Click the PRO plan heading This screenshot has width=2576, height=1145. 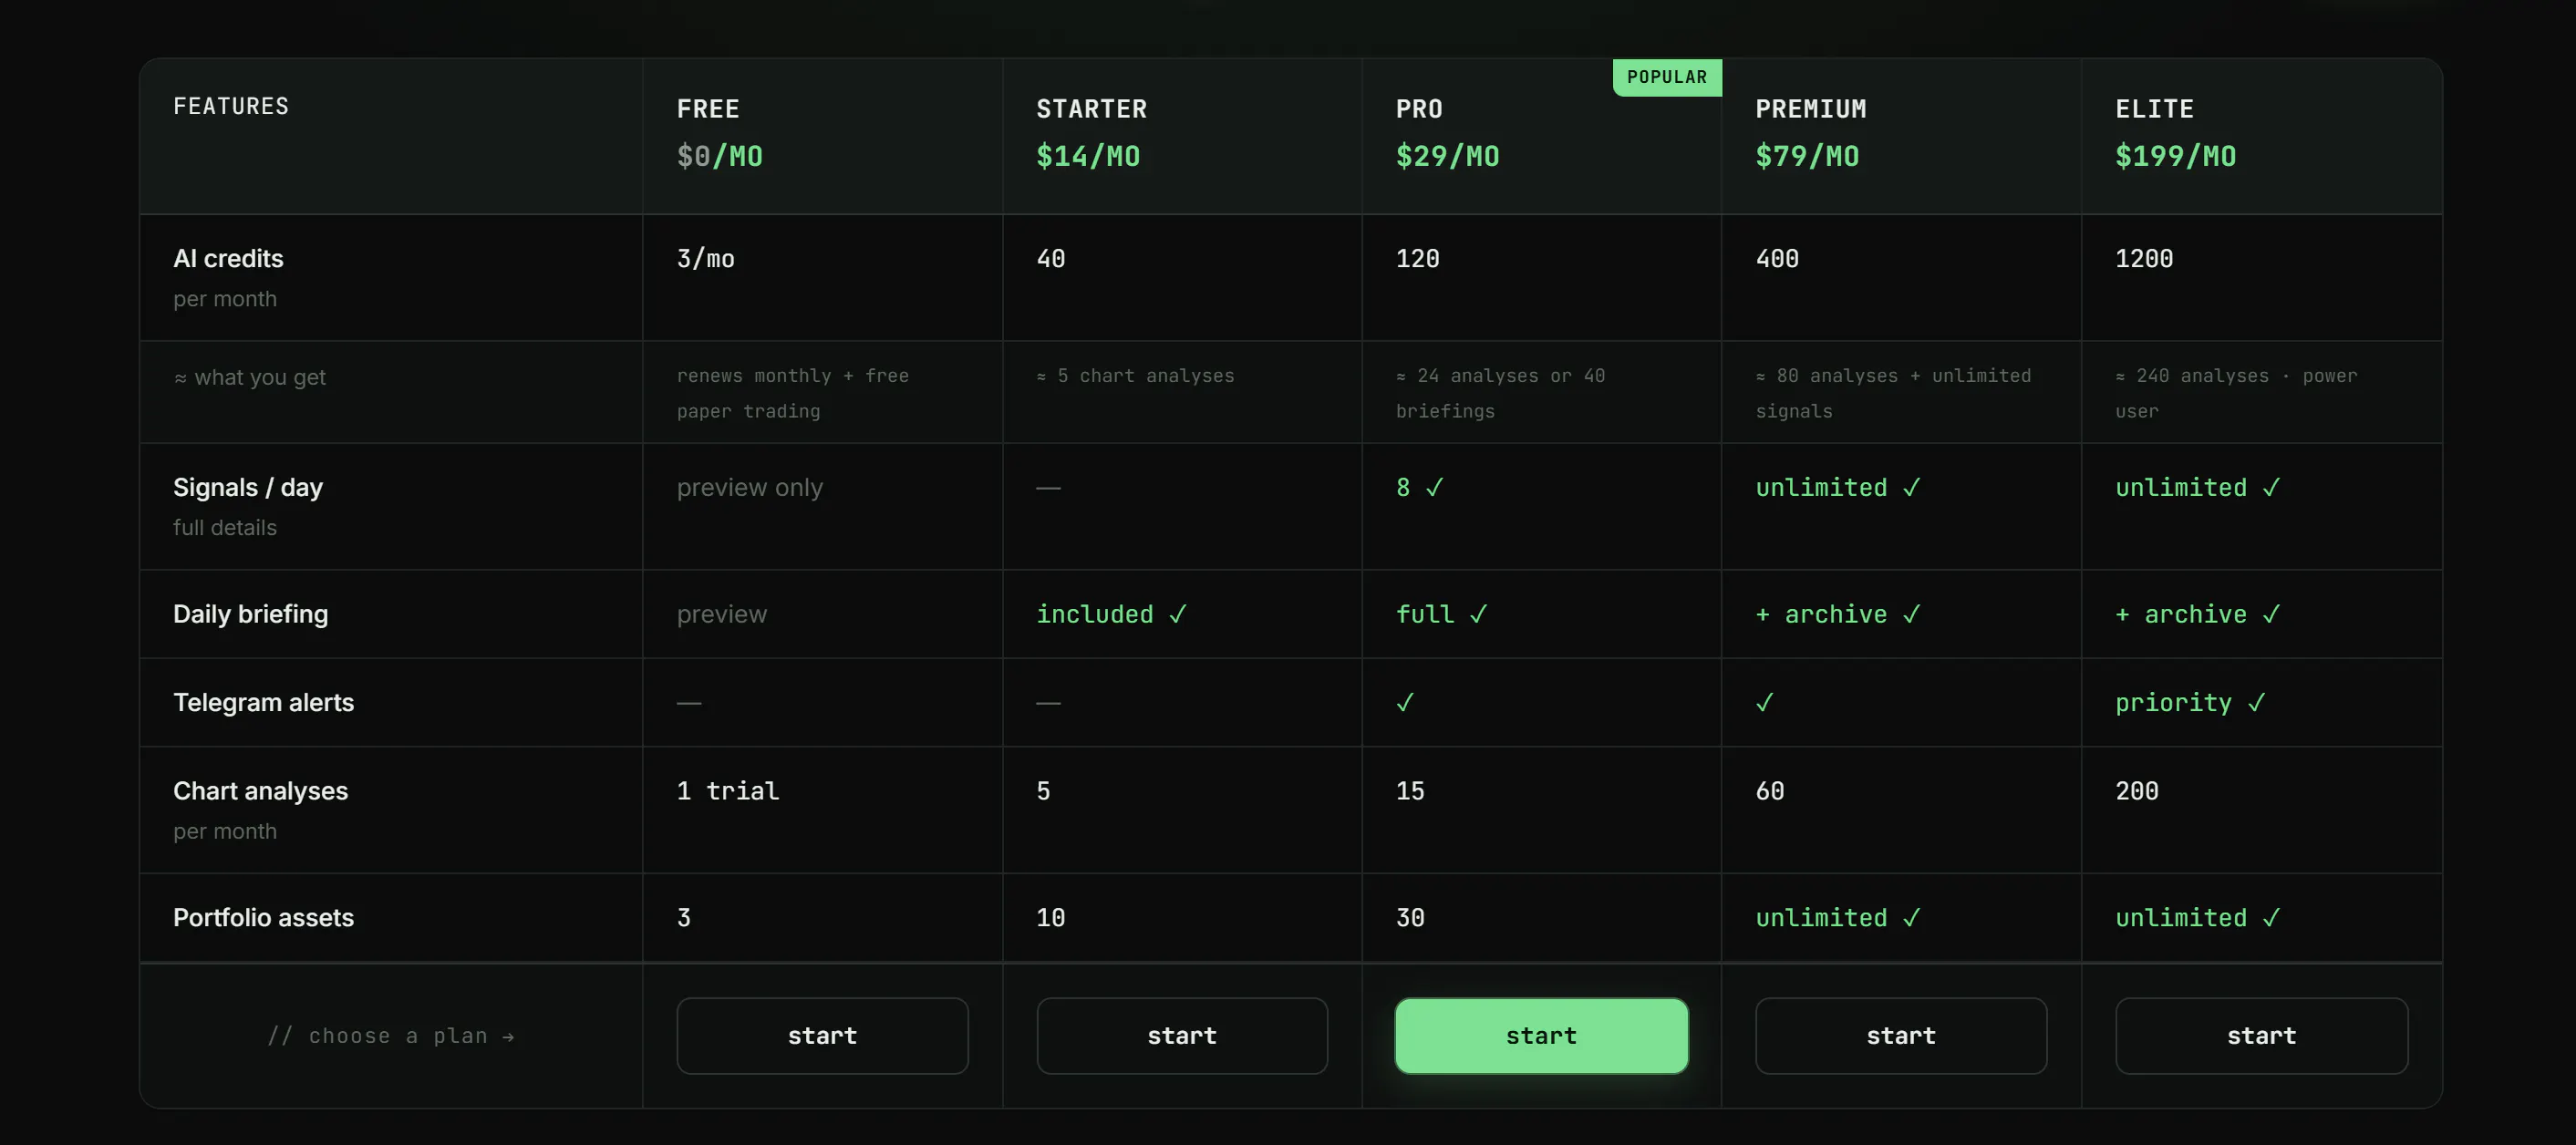pos(1419,109)
